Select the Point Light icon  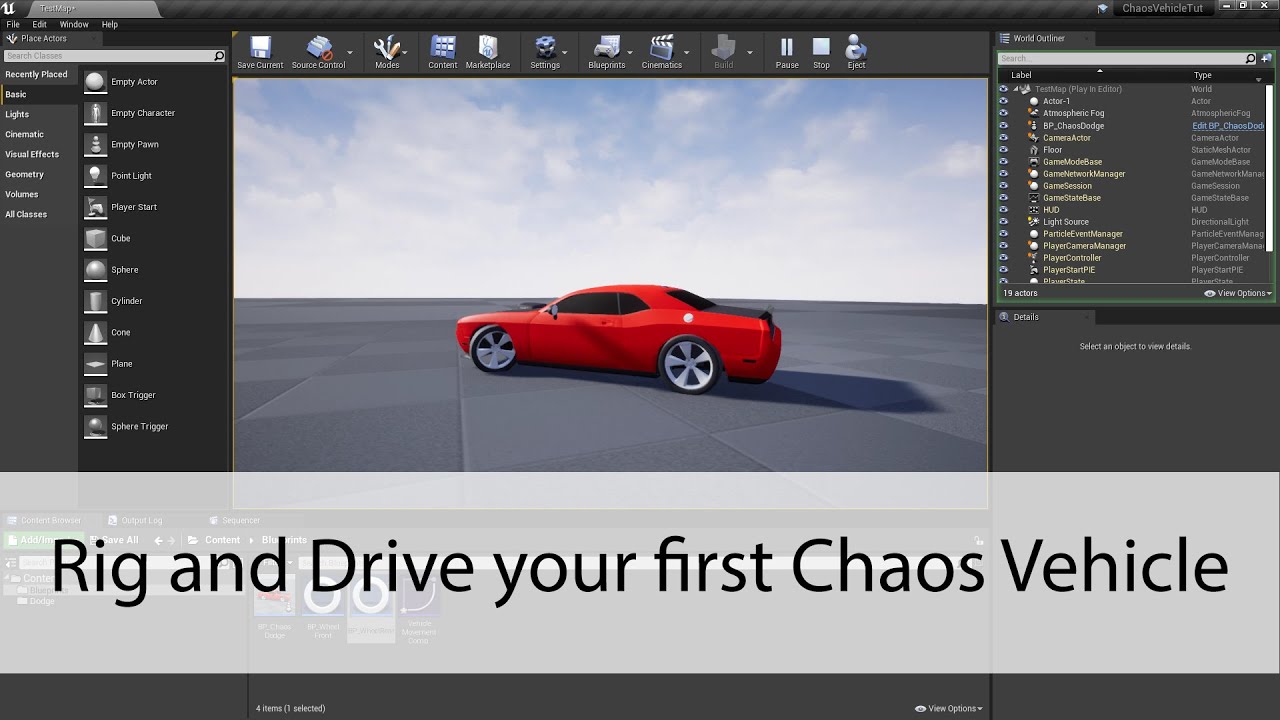click(95, 176)
